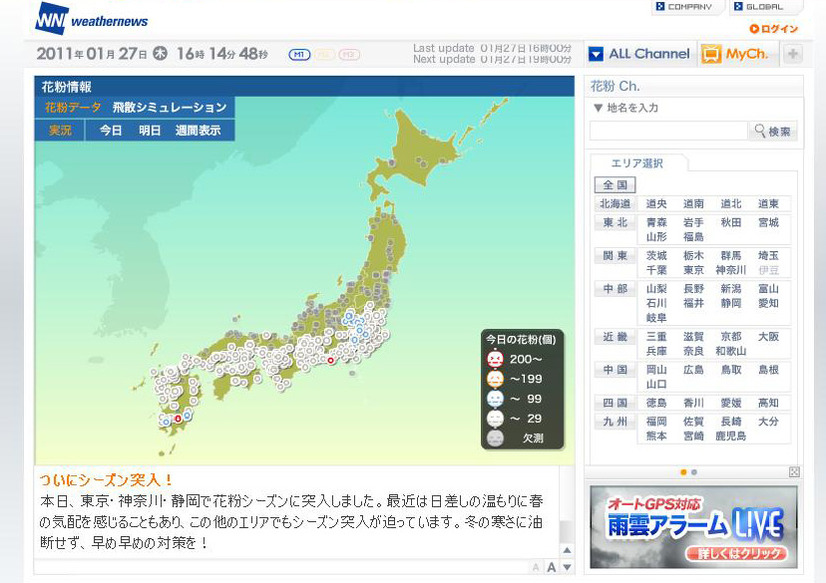Expand the panel with corner icon

(794, 472)
